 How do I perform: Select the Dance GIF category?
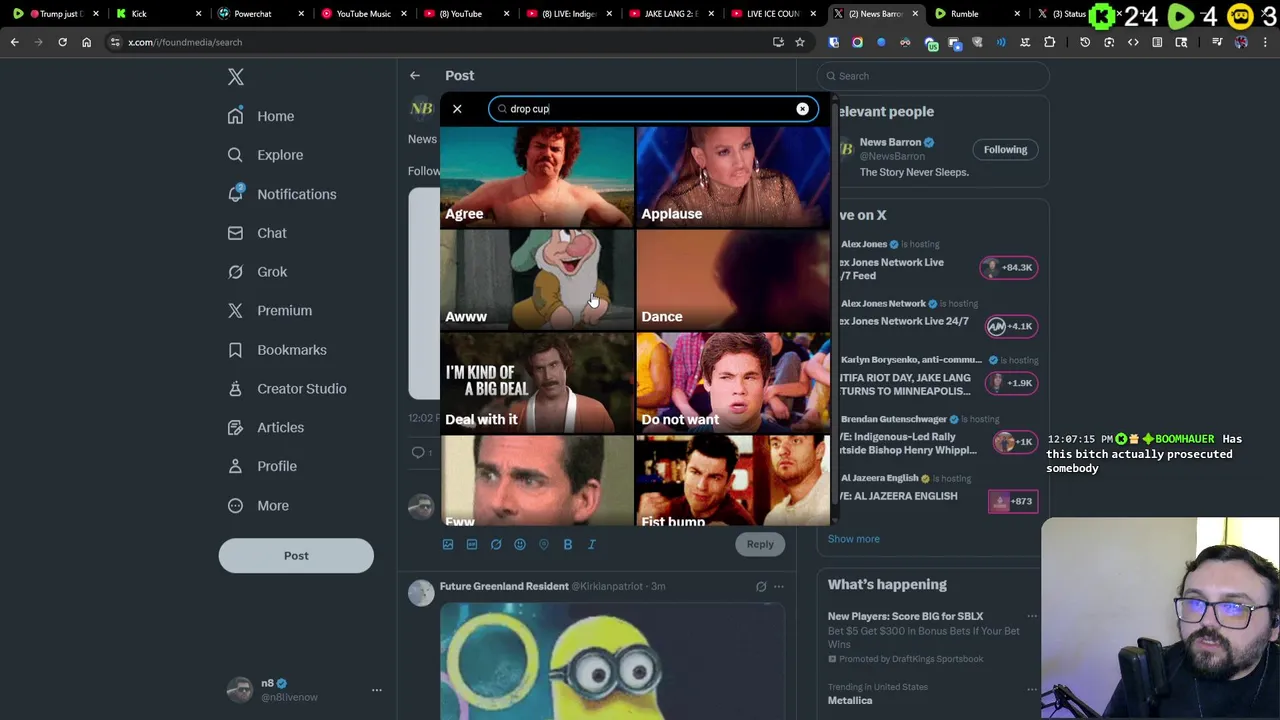733,279
